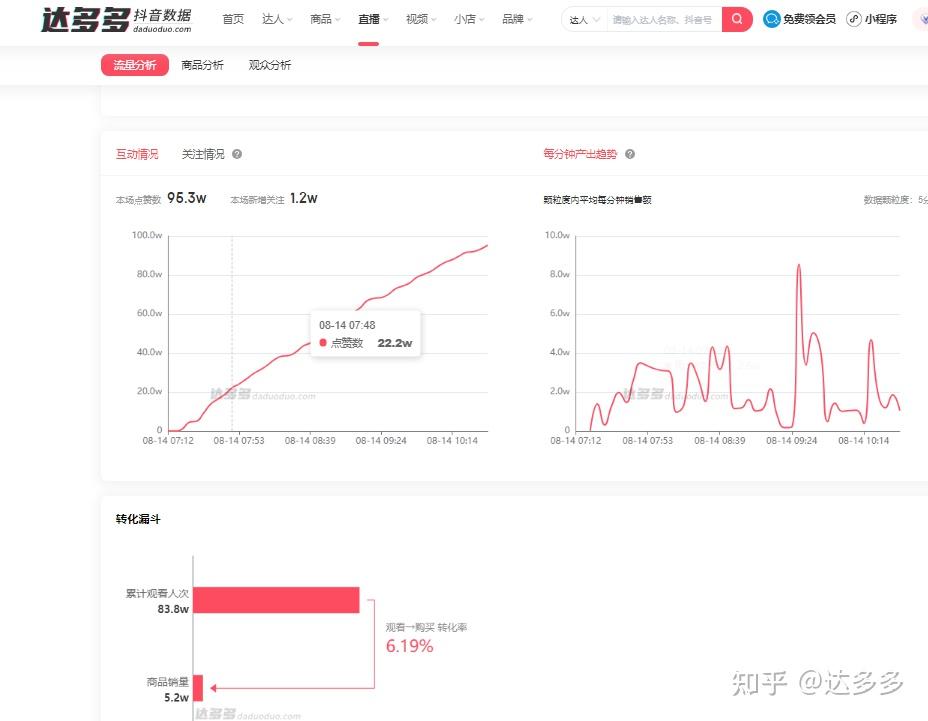This screenshot has width=928, height=721.
Task: Expand the 视频 navigation menu
Action: [x=421, y=19]
